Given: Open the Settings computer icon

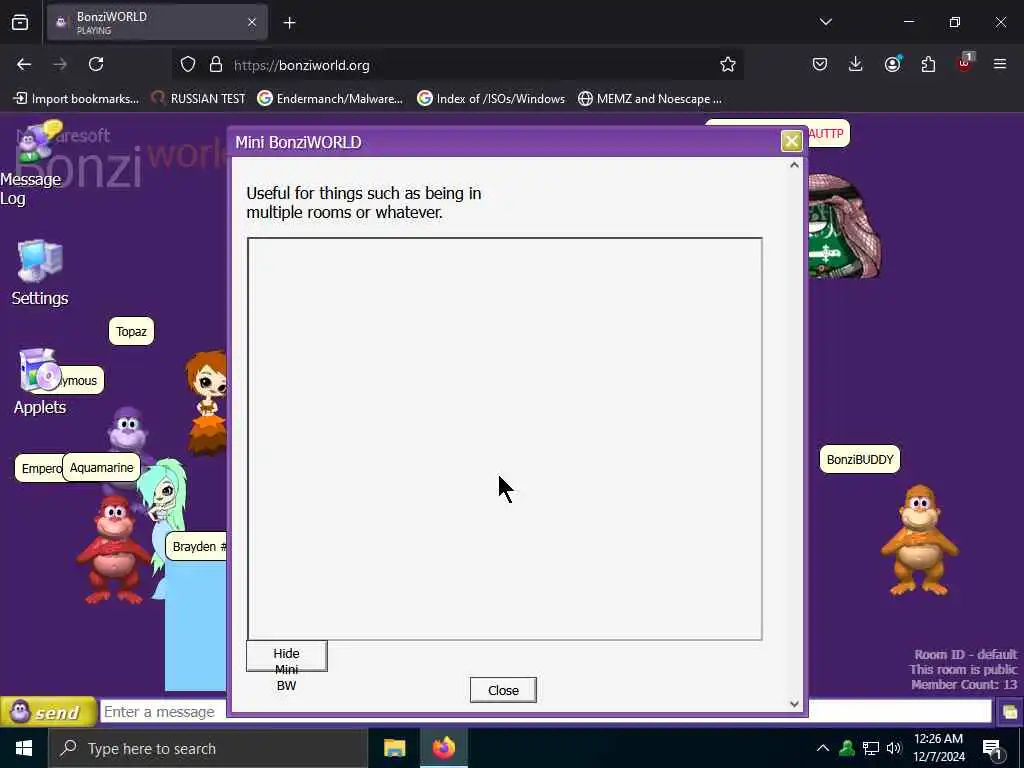Looking at the screenshot, I should click(x=39, y=262).
